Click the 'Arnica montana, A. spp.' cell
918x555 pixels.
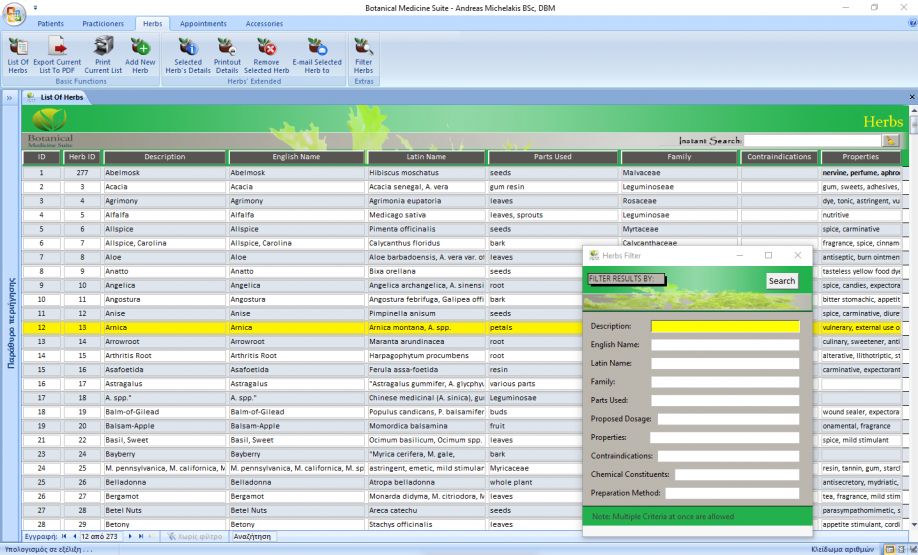426,327
